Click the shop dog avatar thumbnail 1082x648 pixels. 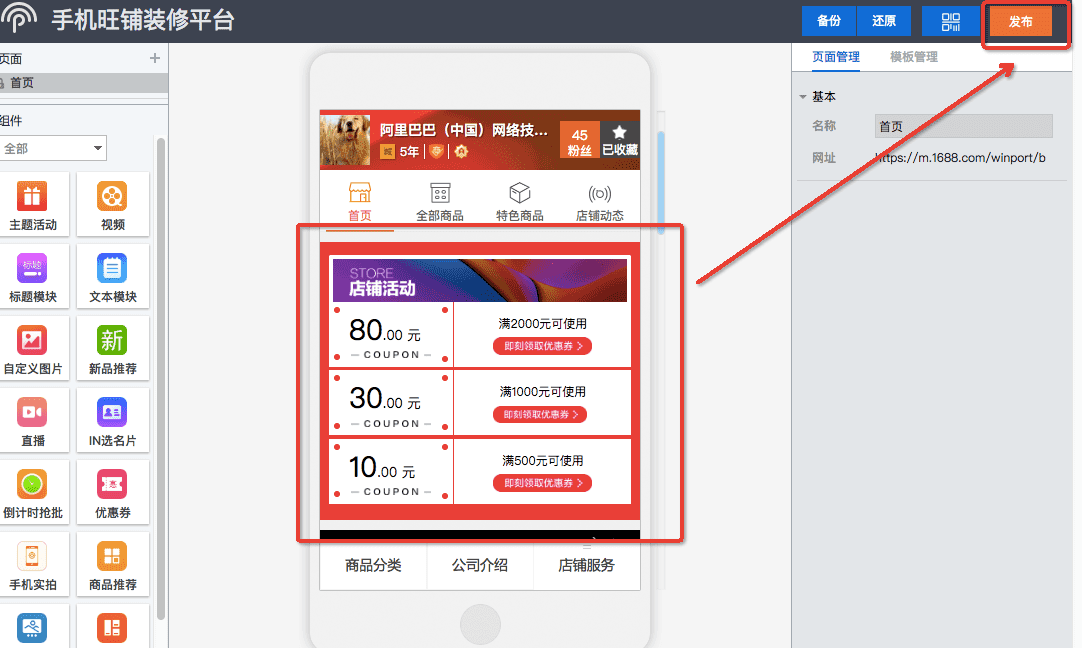[345, 140]
